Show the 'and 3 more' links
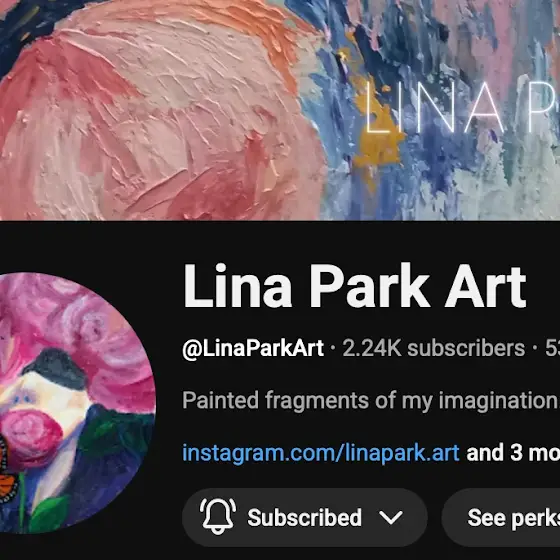Viewport: 560px width, 560px height. coord(513,452)
